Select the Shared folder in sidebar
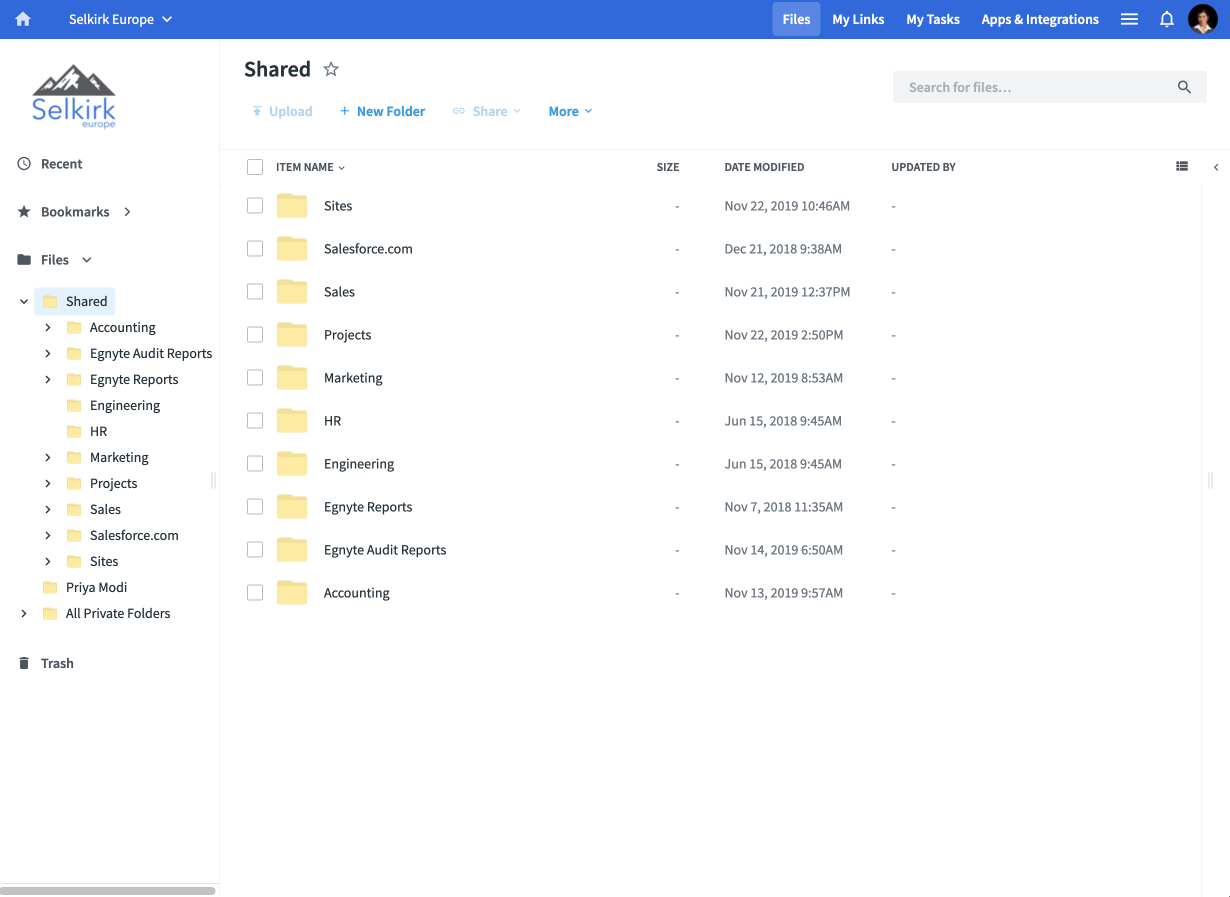 pyautogui.click(x=75, y=301)
